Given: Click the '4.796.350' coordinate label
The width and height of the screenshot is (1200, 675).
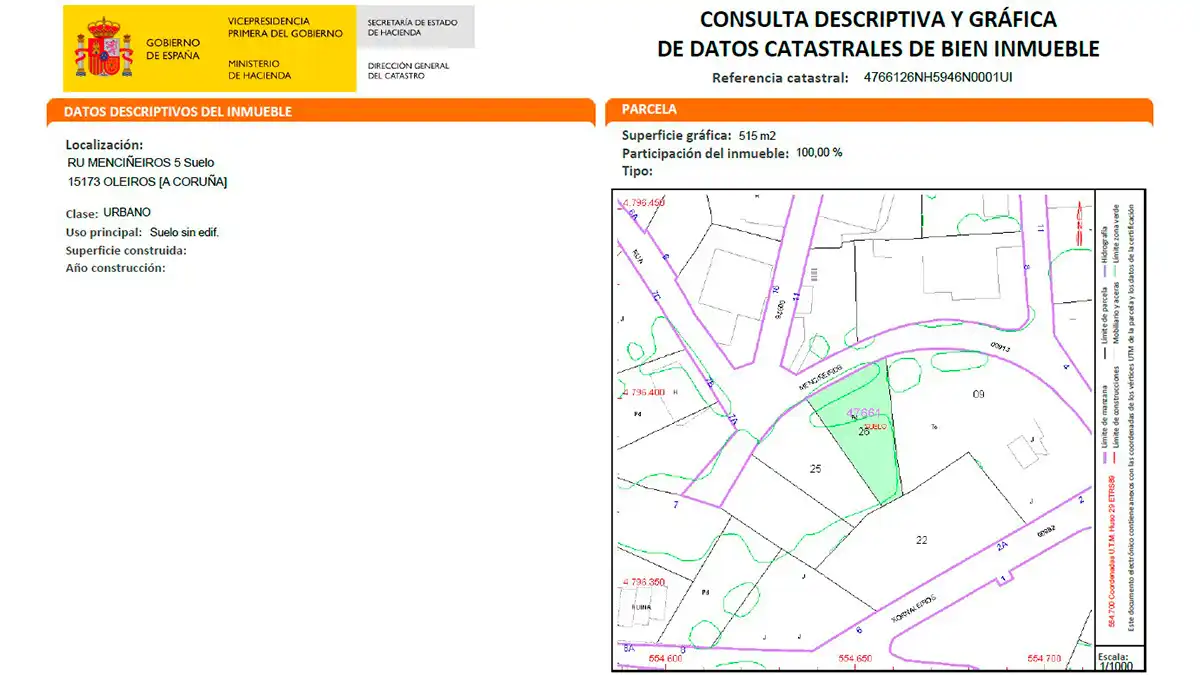Looking at the screenshot, I should (x=642, y=581).
